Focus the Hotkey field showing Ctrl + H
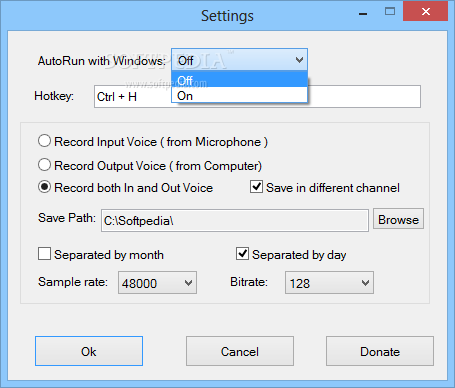 click(257, 97)
